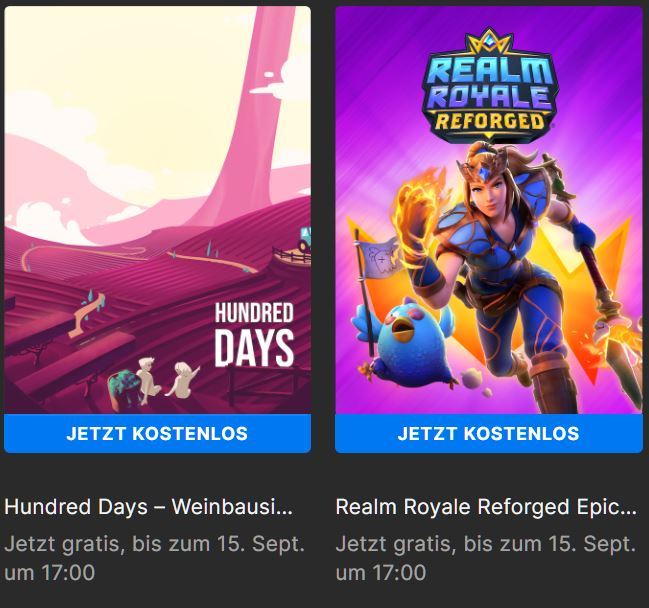
Task: Click the free-until-15-Sept text under Hundred Days
Action: (154, 558)
